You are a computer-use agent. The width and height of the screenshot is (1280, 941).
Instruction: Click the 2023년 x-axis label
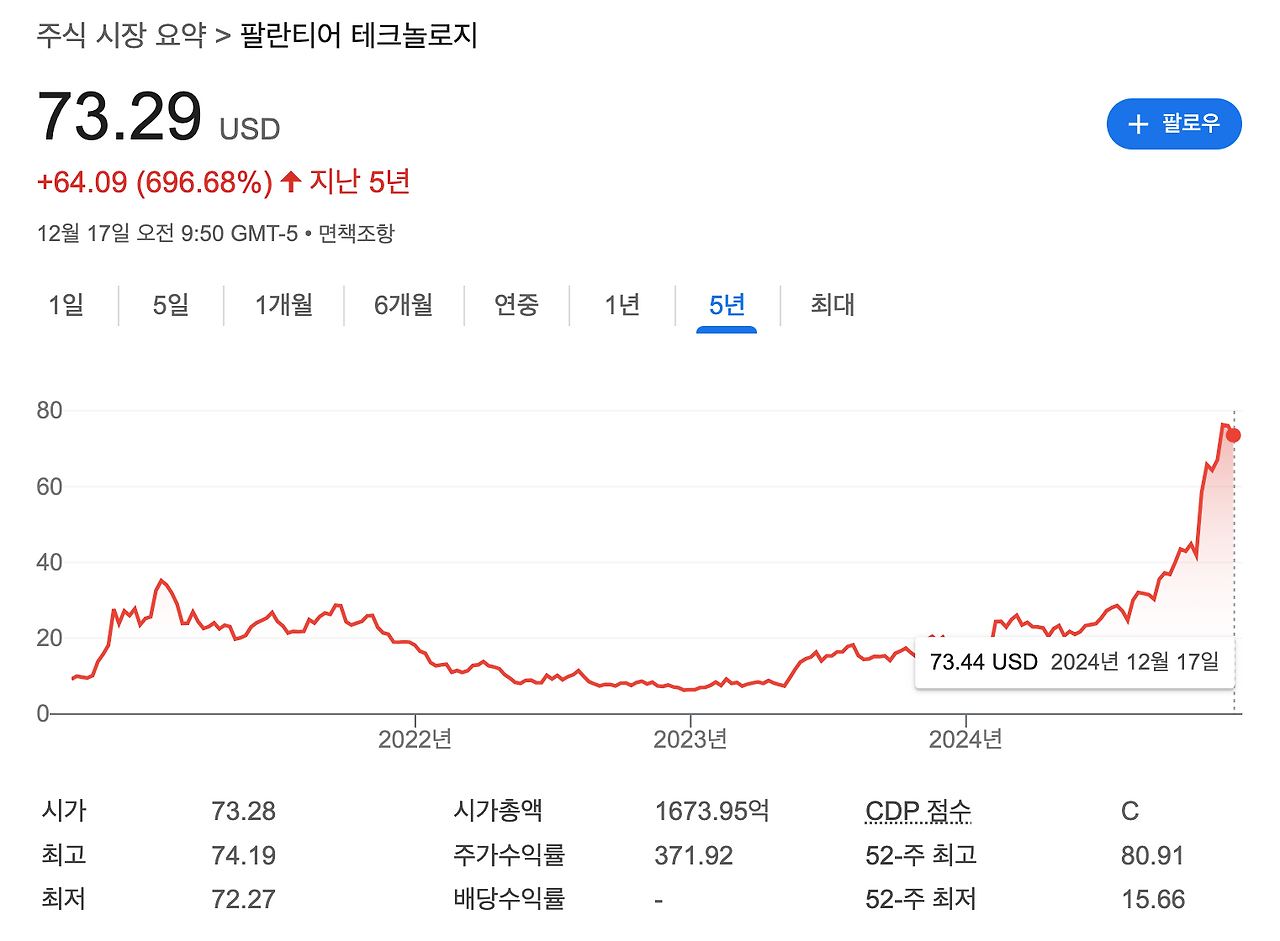pos(690,740)
